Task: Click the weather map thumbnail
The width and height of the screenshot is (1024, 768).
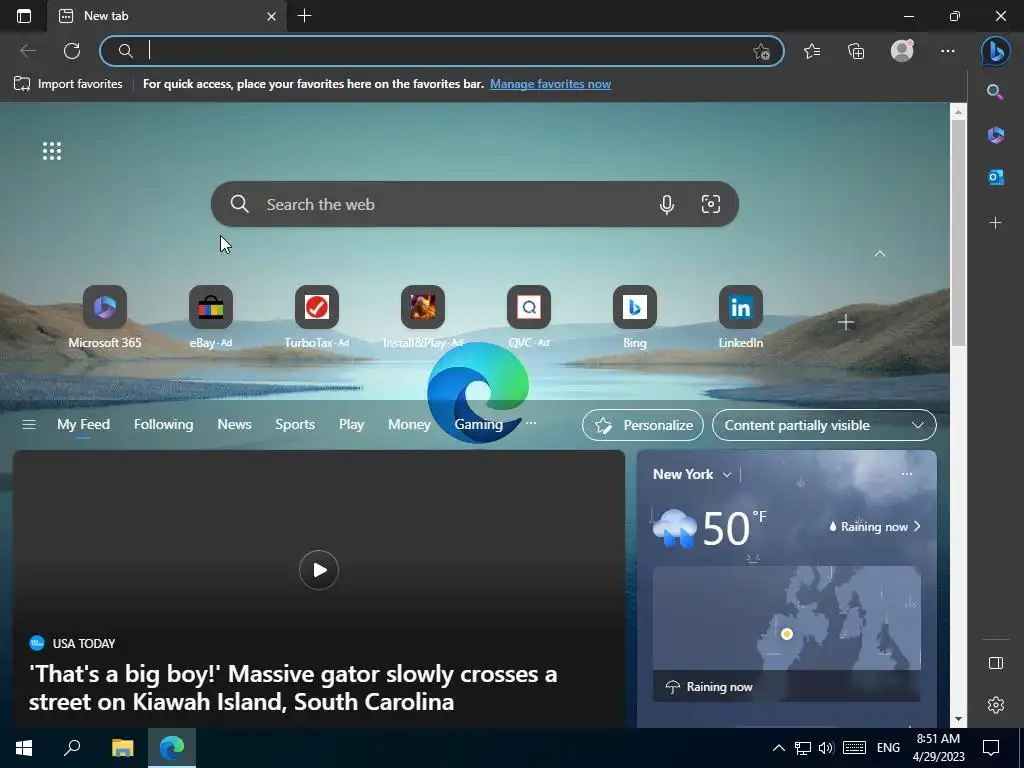Action: [786, 633]
